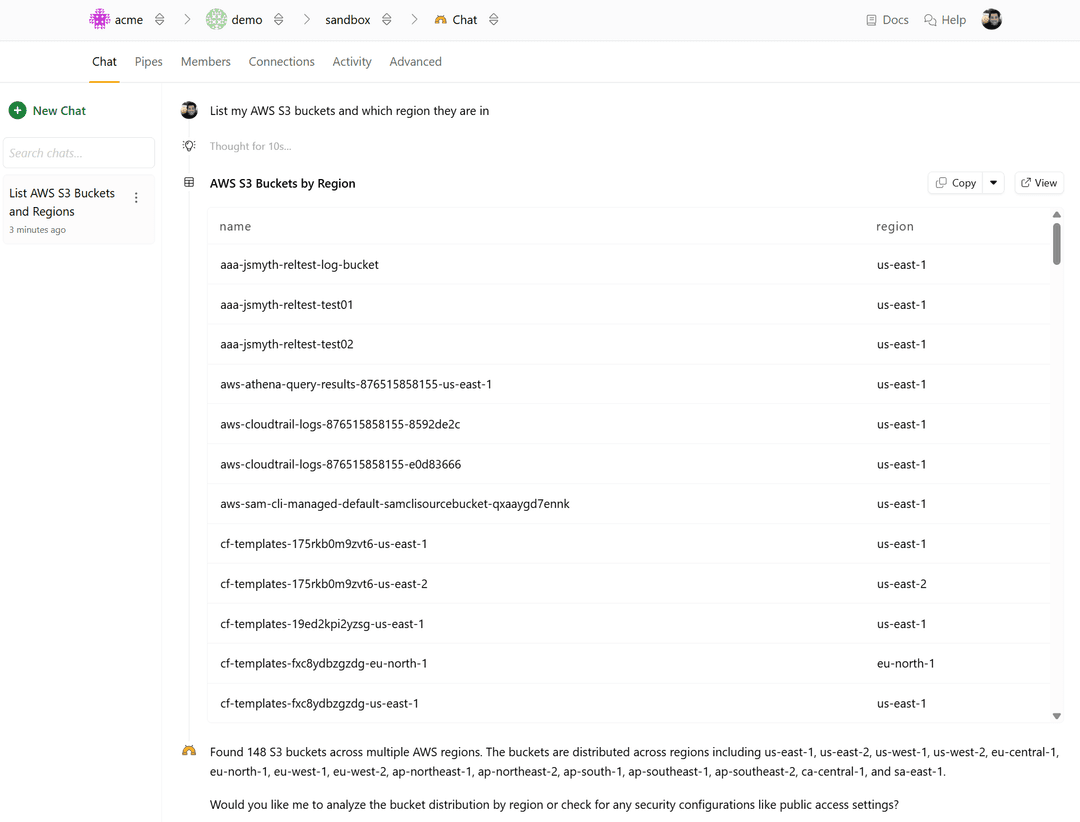Click the name column header
Viewport: 1080px width, 822px height.
coord(235,226)
